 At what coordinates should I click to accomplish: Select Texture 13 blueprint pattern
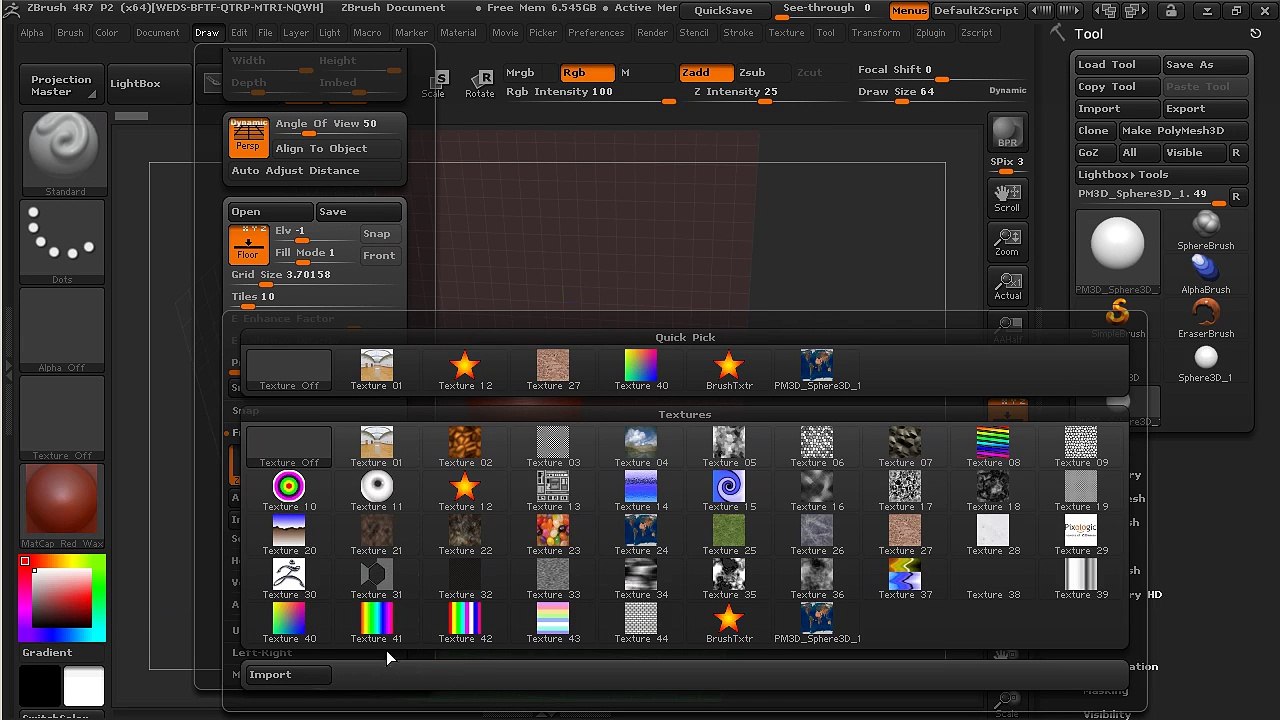pyautogui.click(x=553, y=491)
